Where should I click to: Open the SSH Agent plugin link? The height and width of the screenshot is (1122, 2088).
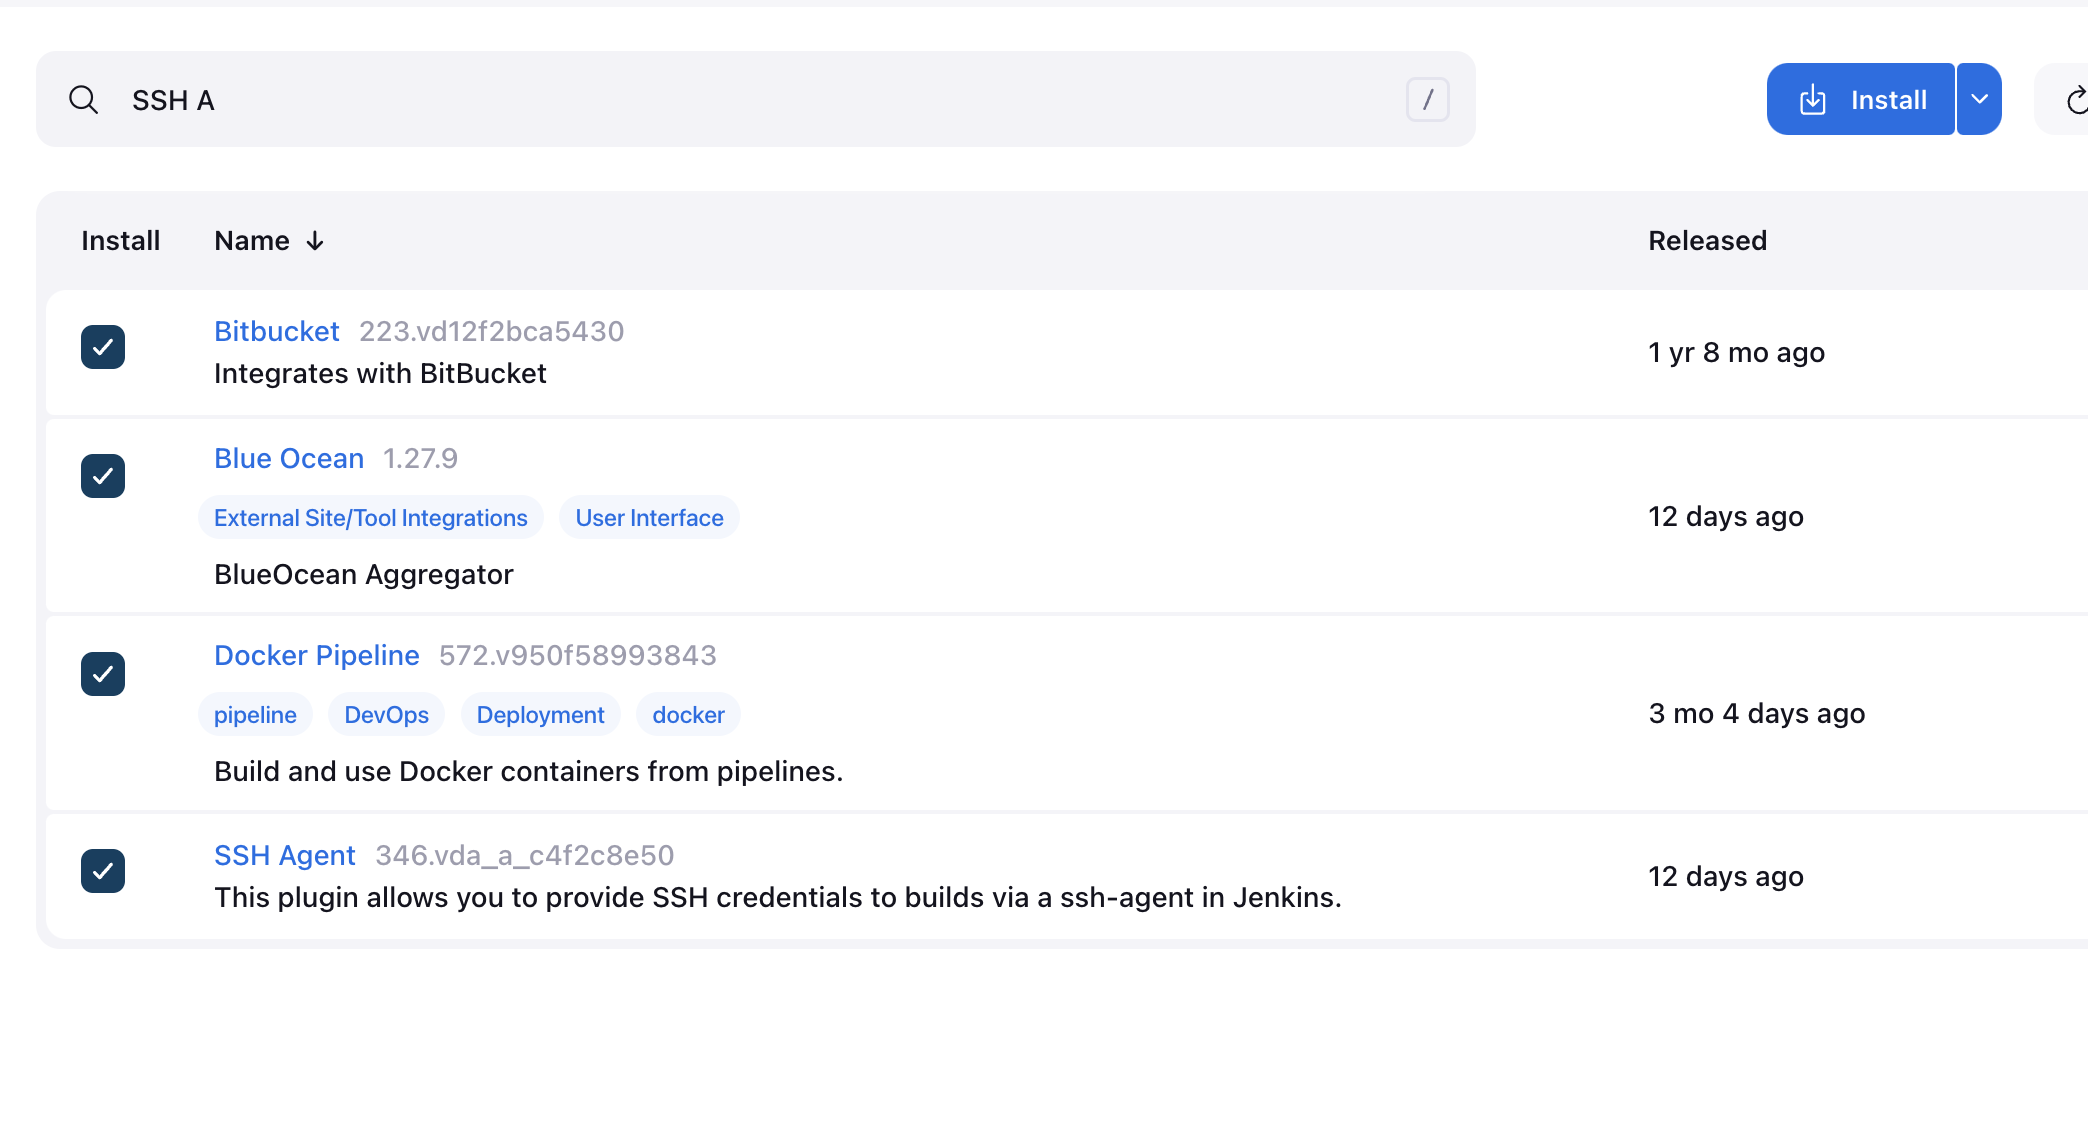click(285, 855)
